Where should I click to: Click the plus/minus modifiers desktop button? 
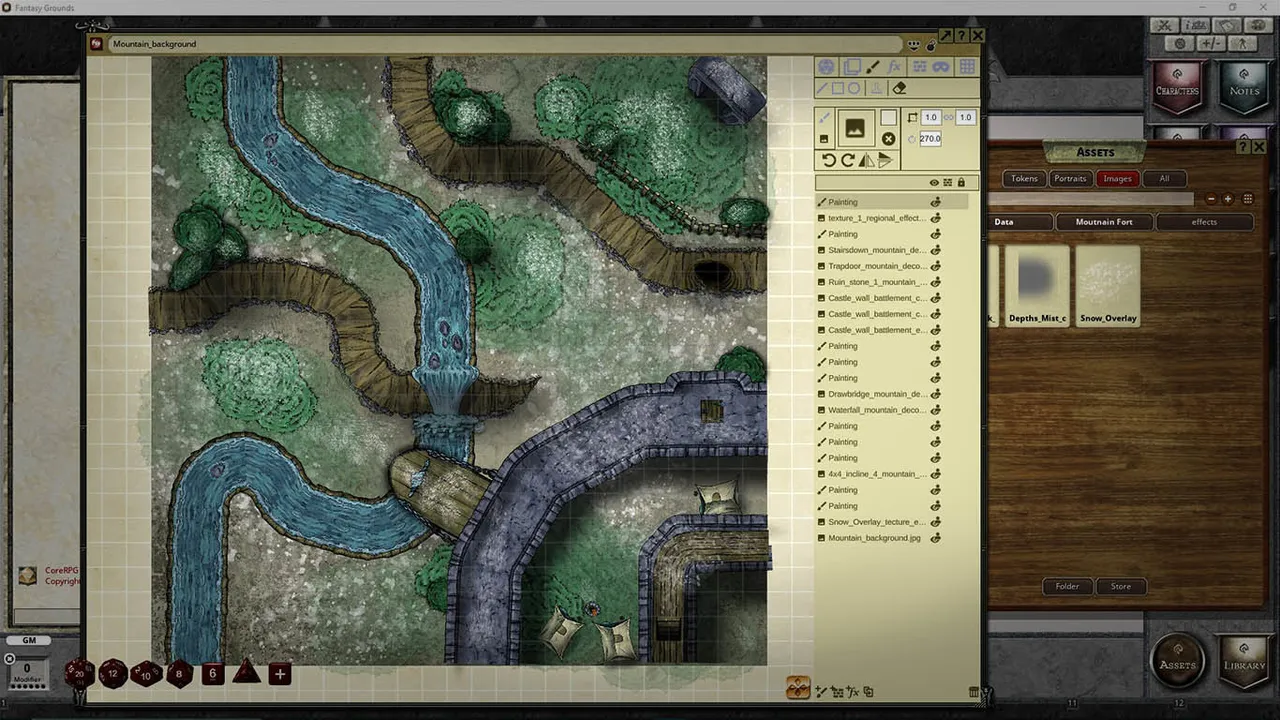click(x=1211, y=43)
